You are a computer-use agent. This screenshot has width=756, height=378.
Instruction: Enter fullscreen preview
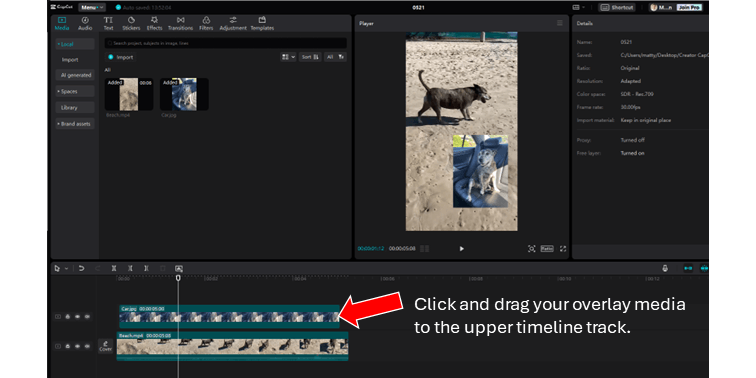[563, 249]
